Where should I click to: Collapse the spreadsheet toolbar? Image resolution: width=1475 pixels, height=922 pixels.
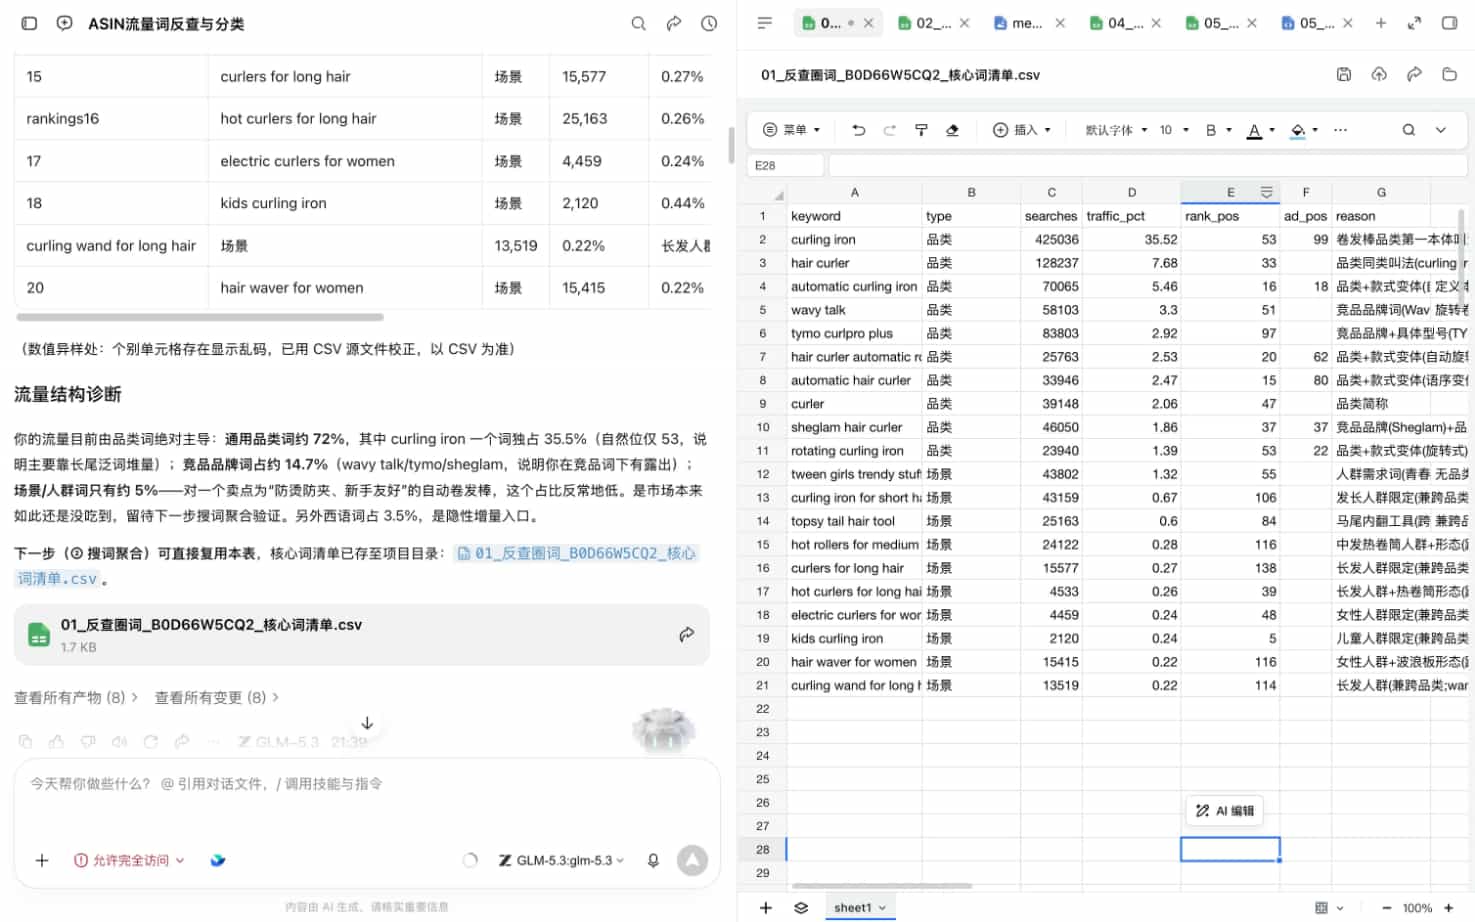[1441, 130]
